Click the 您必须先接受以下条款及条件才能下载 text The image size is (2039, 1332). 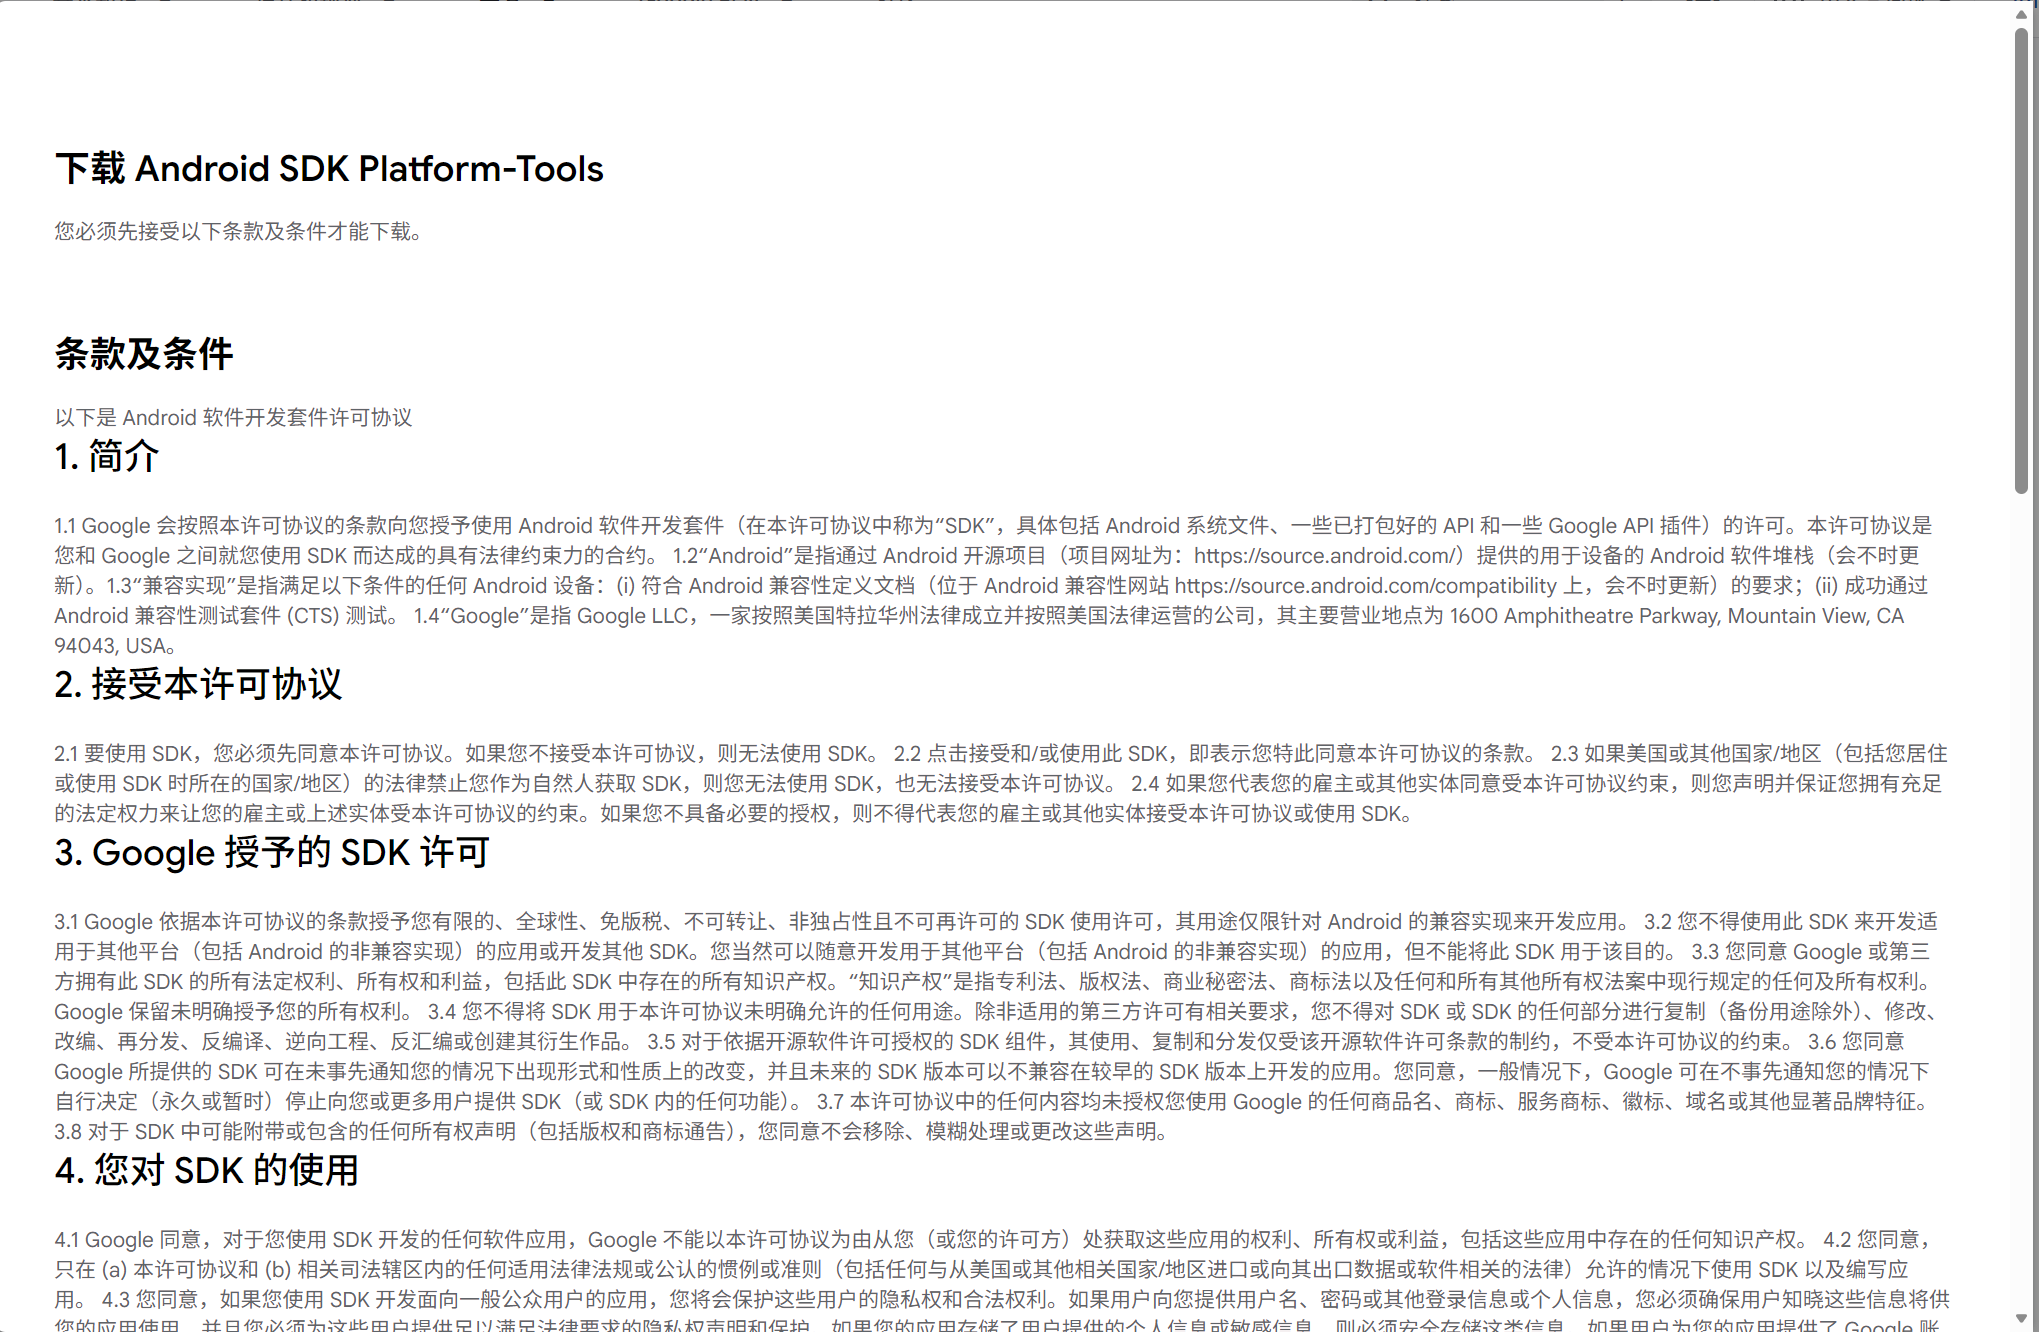pos(237,232)
